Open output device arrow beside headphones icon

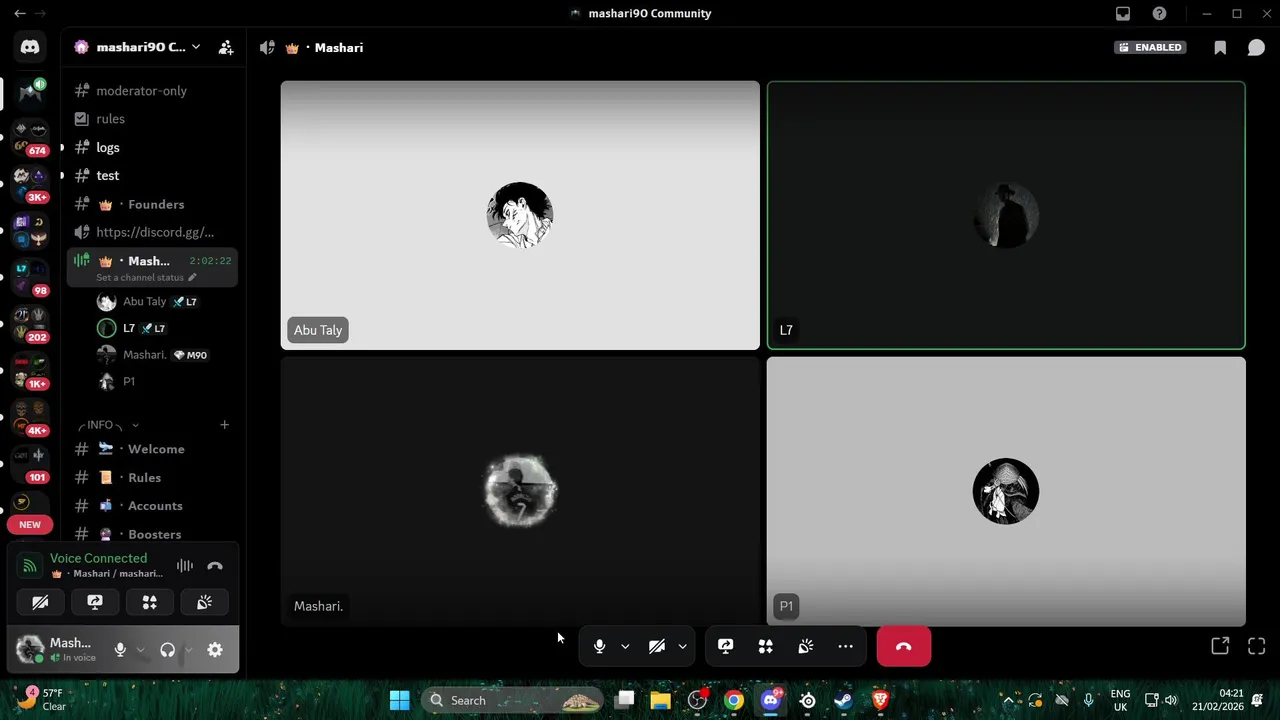click(x=188, y=650)
